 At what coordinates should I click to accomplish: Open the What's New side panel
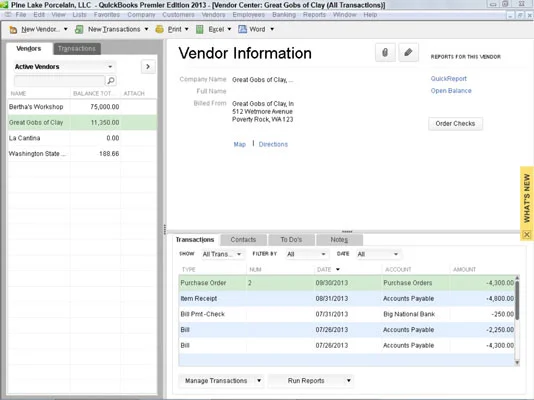527,198
